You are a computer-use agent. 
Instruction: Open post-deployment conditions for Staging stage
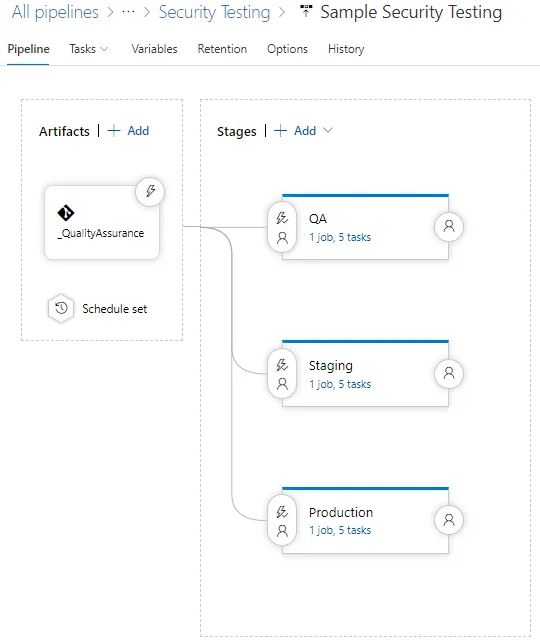click(x=449, y=373)
